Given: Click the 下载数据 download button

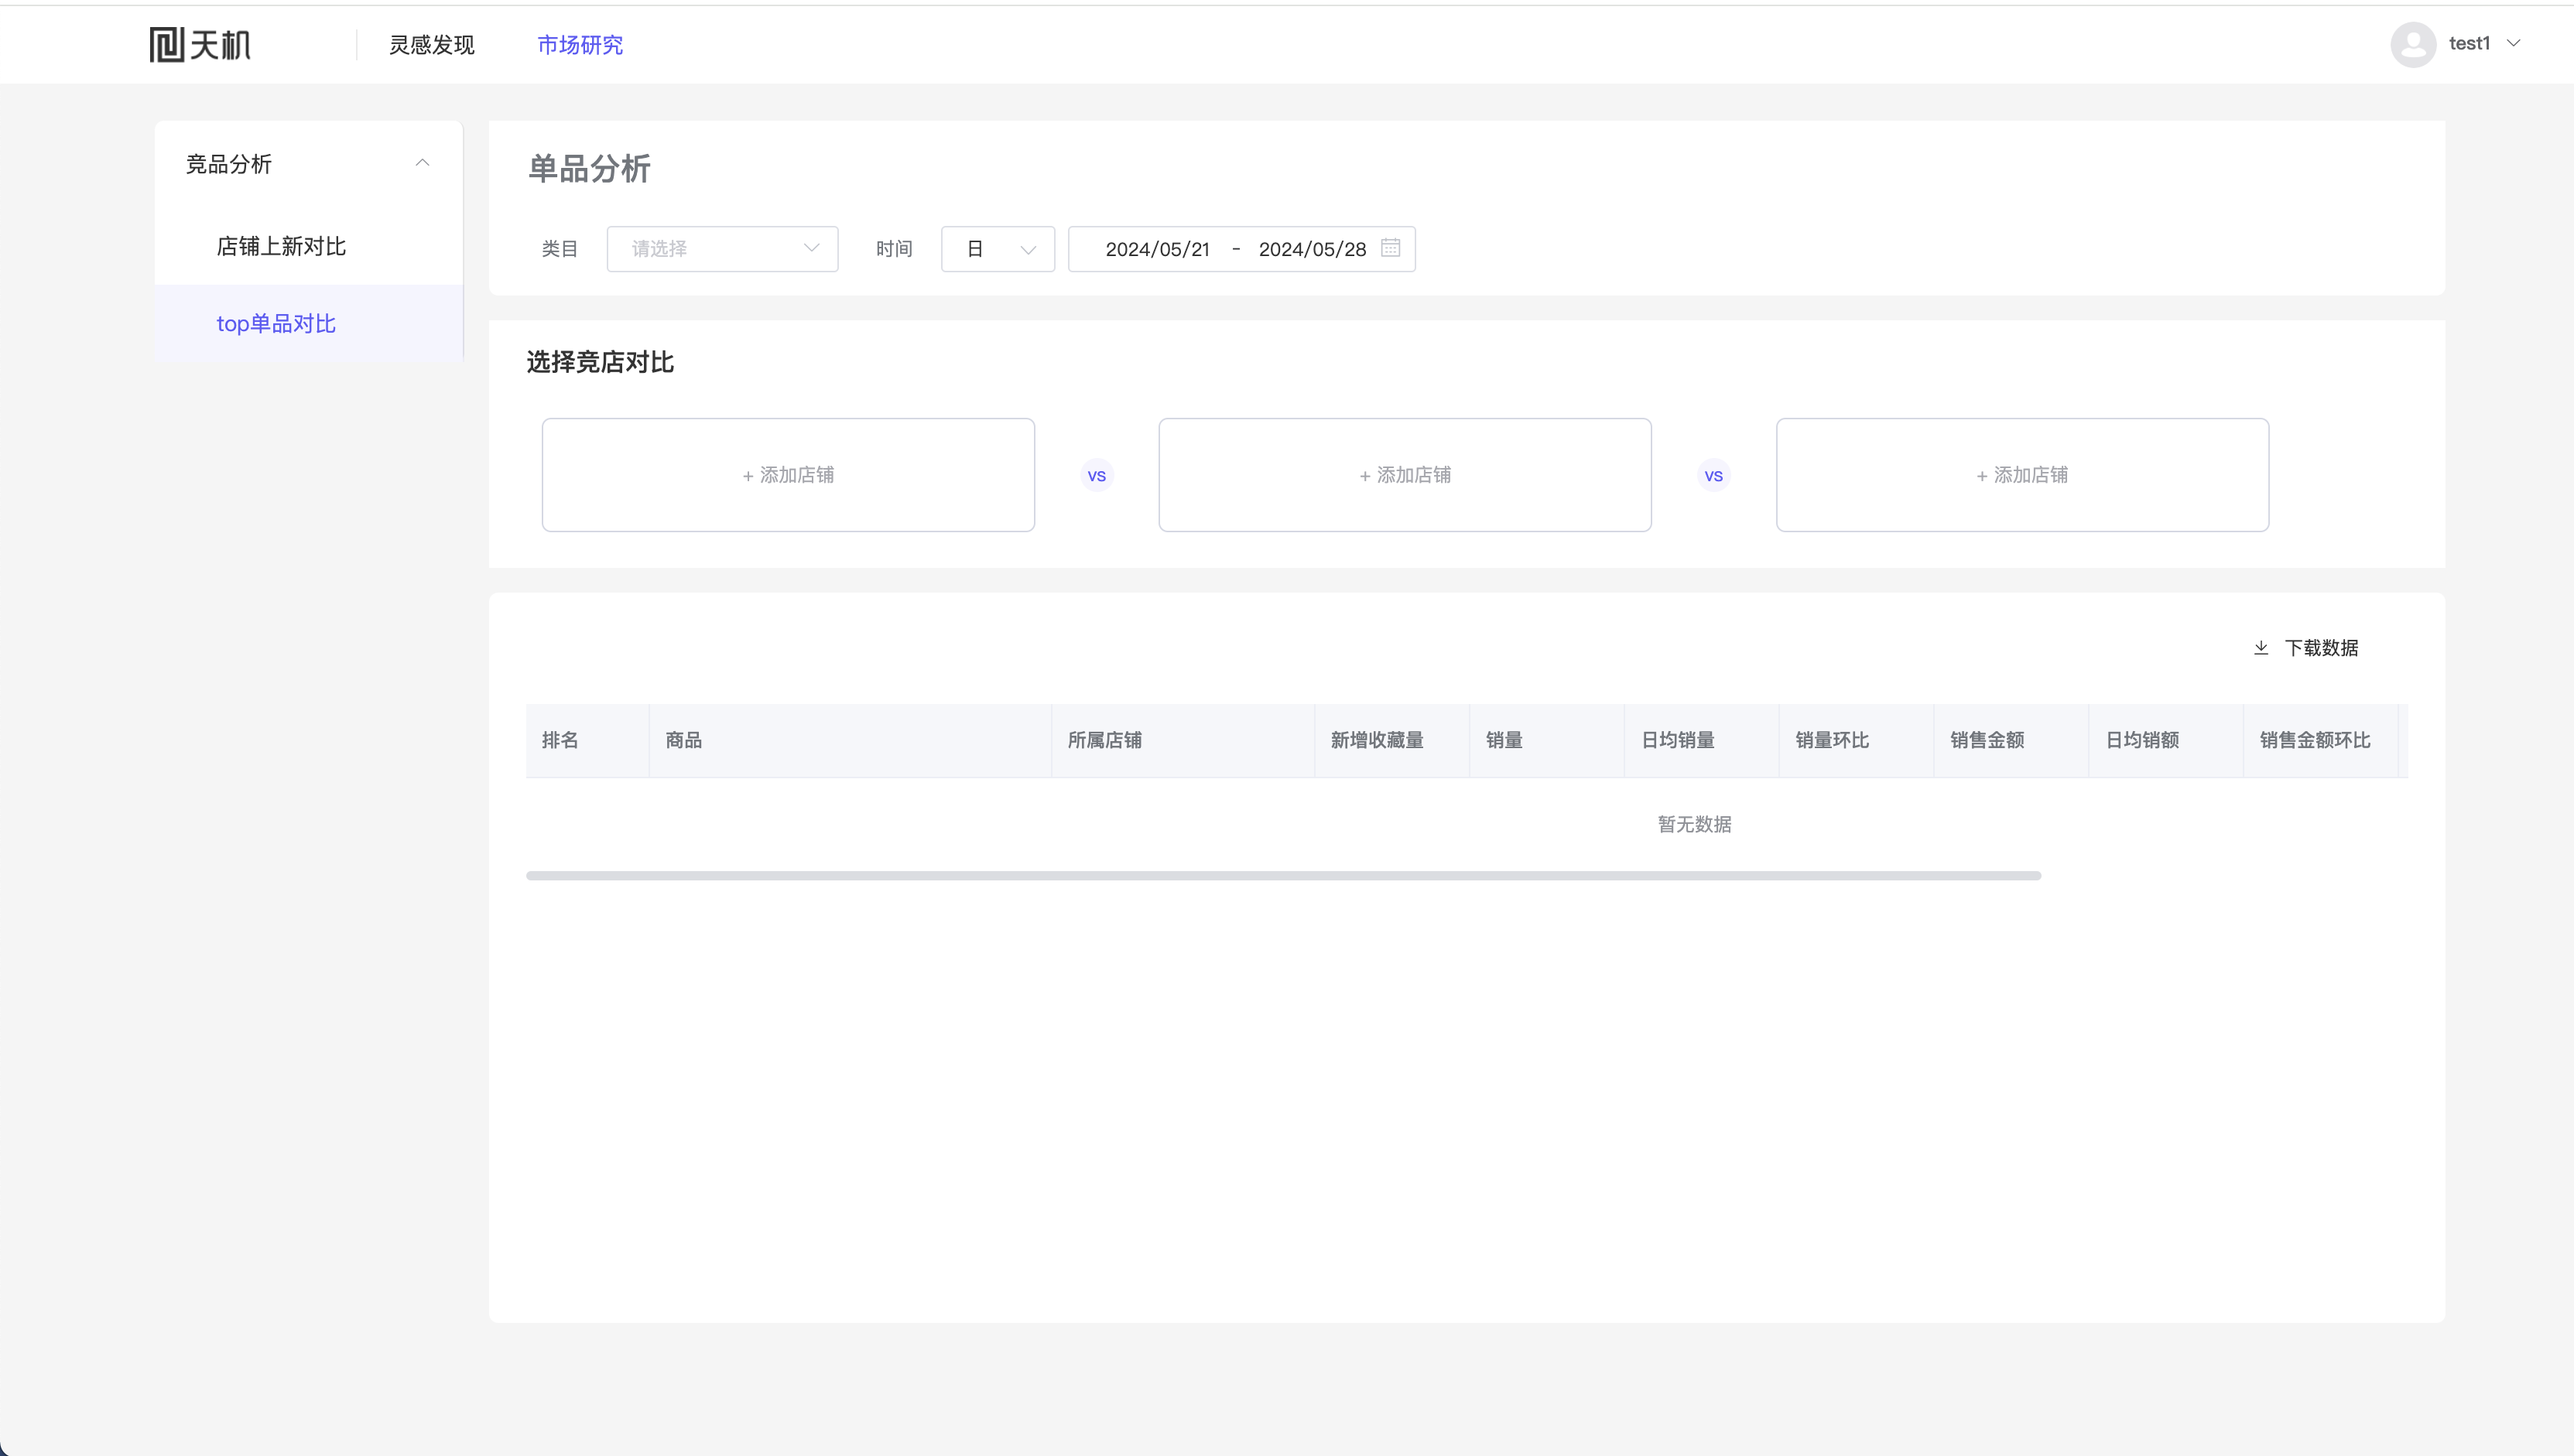Looking at the screenshot, I should click(x=2306, y=648).
